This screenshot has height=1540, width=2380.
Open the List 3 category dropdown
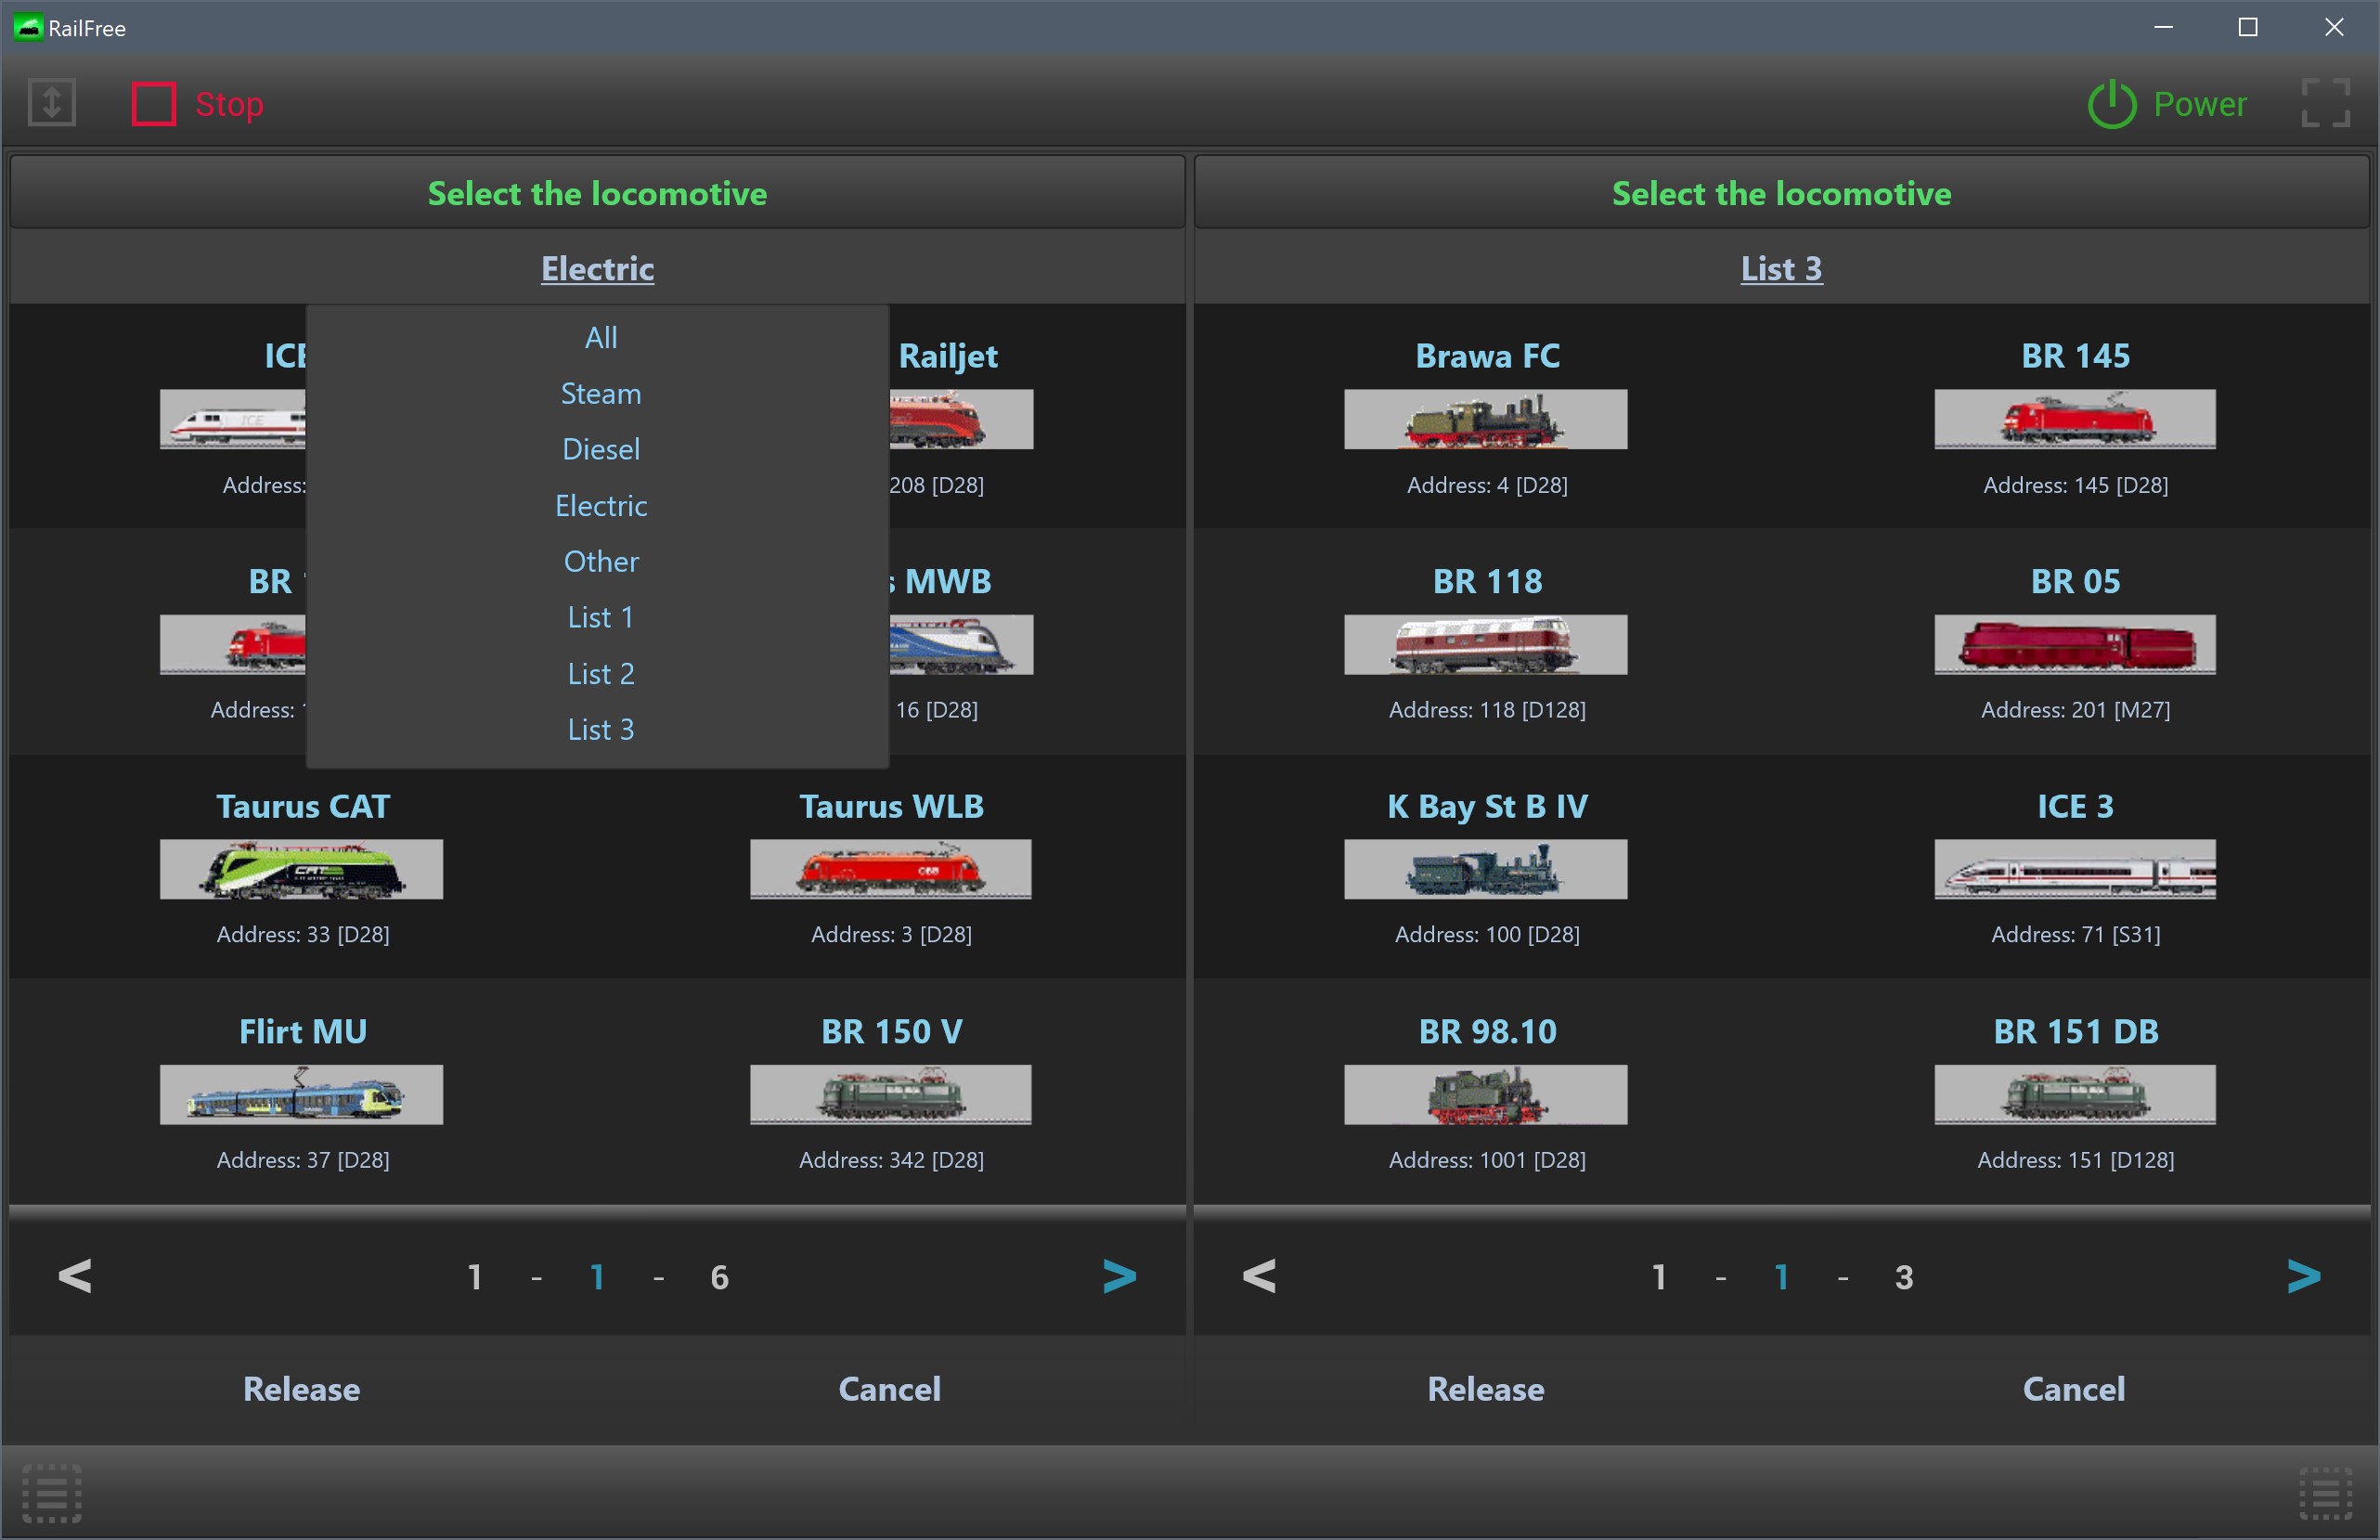point(1781,268)
